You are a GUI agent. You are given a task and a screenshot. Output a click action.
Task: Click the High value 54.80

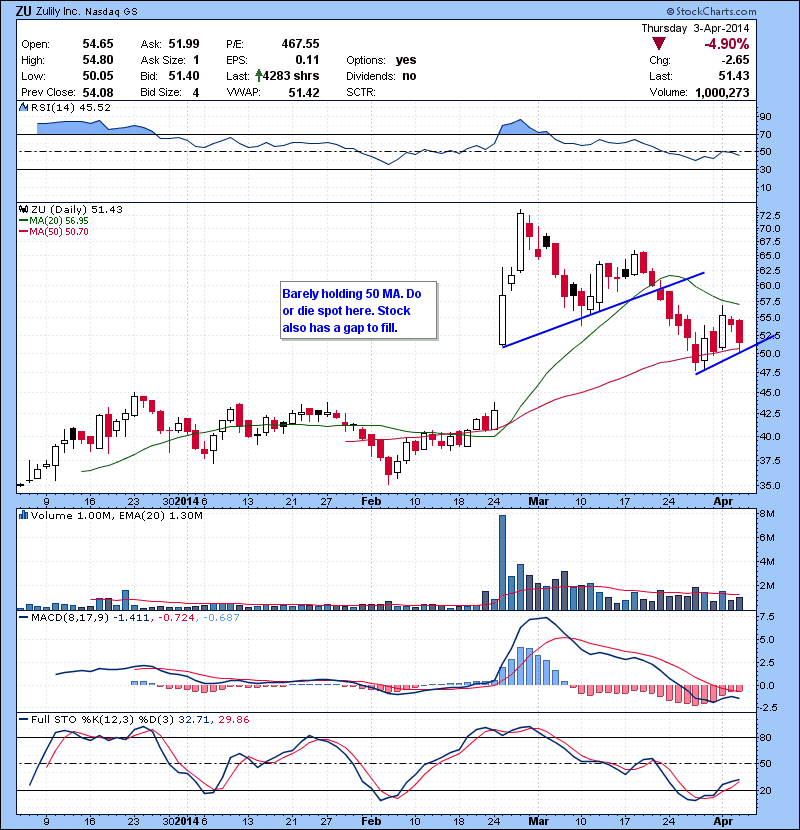97,60
